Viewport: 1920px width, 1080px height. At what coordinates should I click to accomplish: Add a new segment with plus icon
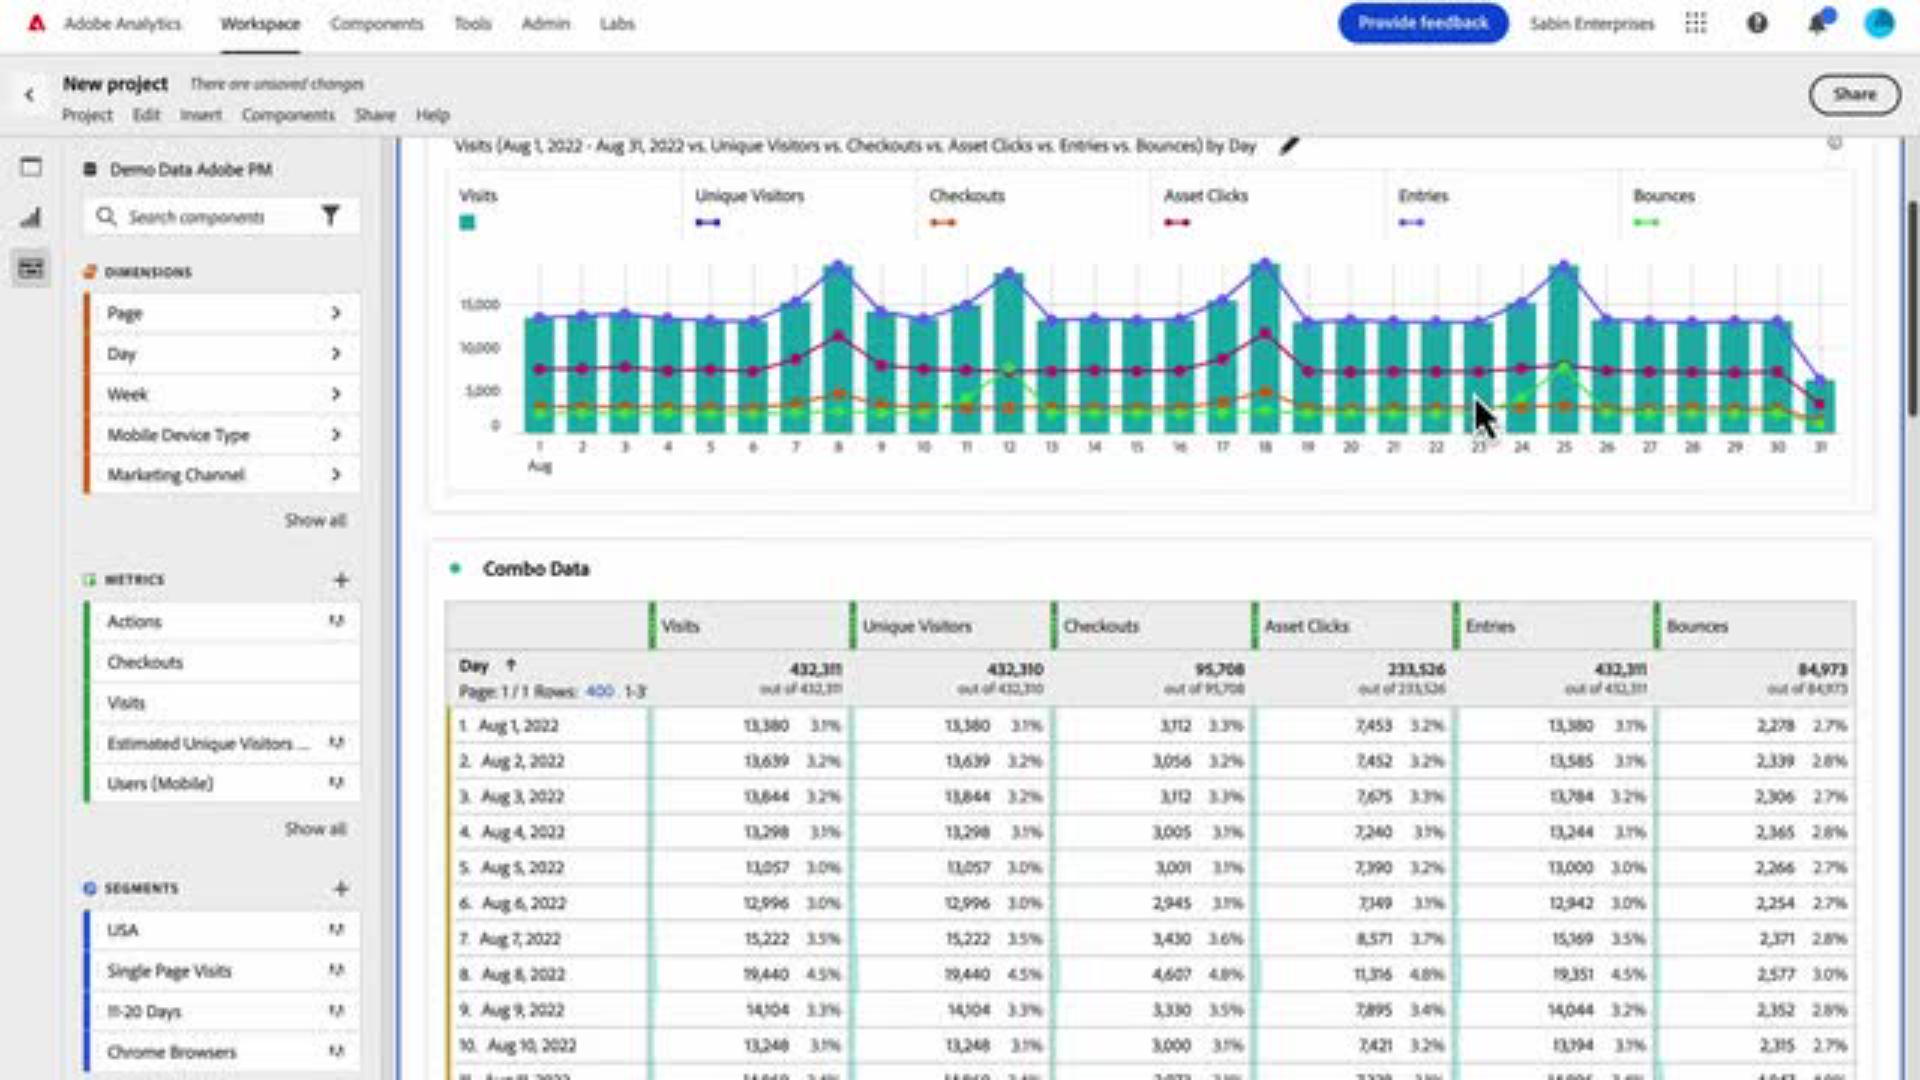[341, 889]
